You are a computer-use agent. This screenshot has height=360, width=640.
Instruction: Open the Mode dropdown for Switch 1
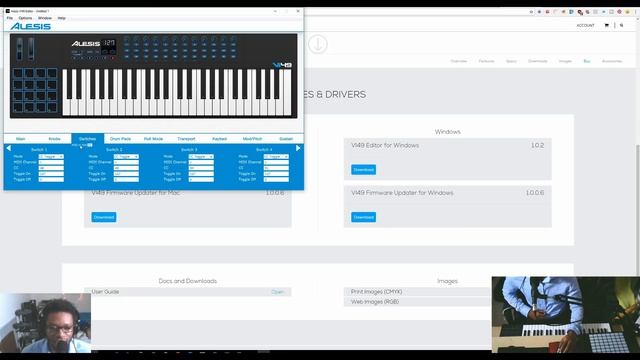pos(51,156)
